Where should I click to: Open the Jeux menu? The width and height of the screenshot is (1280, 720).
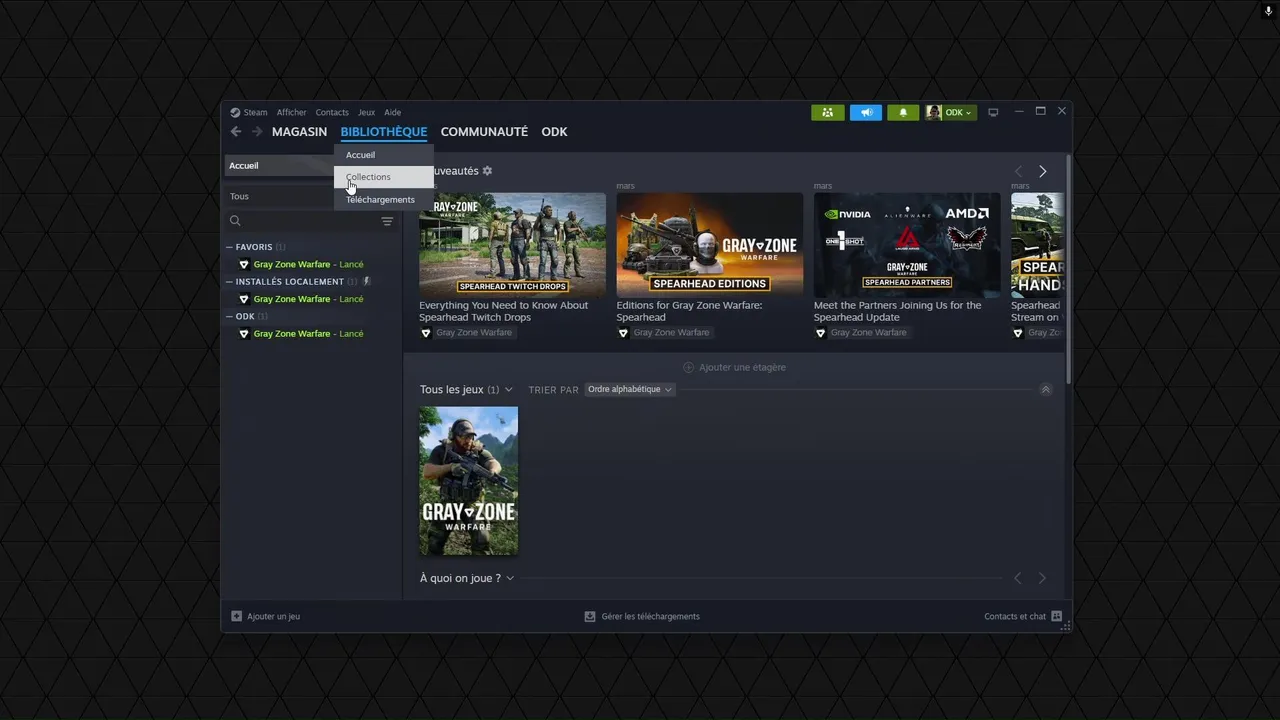366,112
